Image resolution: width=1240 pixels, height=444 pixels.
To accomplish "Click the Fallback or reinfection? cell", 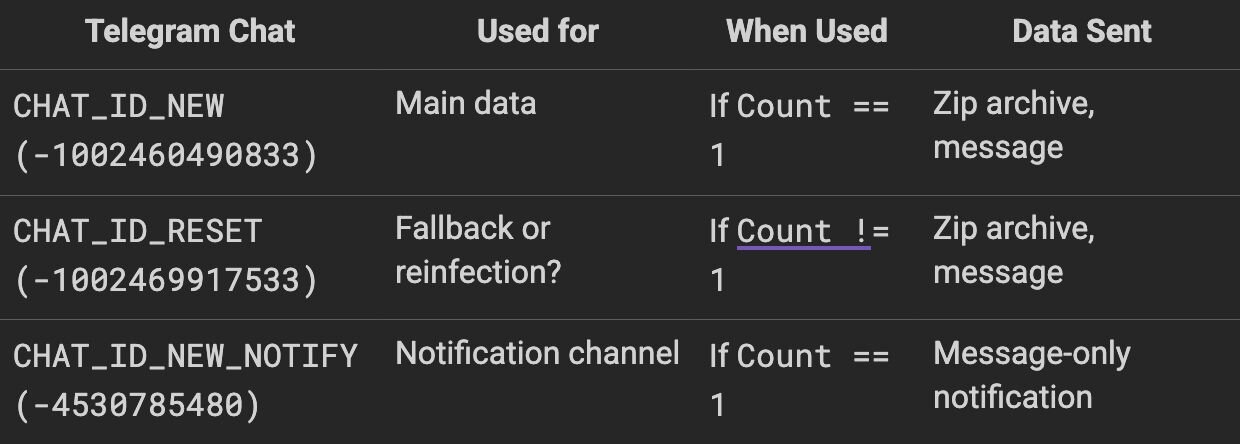I will 478,250.
